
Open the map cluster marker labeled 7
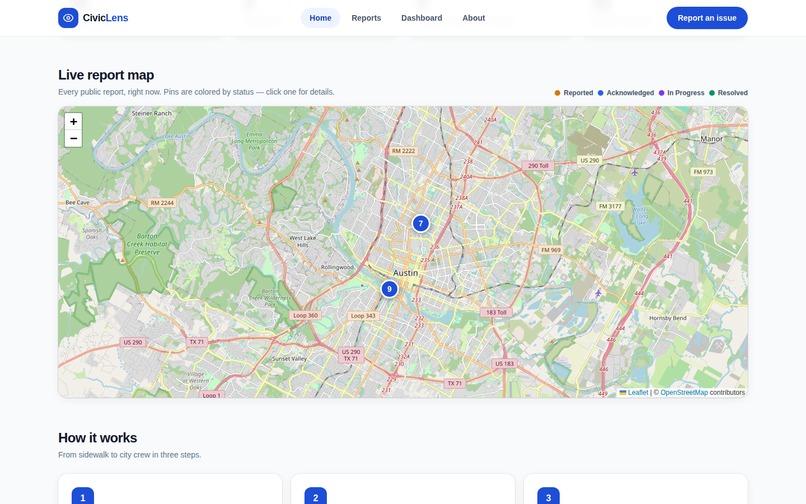click(x=420, y=223)
